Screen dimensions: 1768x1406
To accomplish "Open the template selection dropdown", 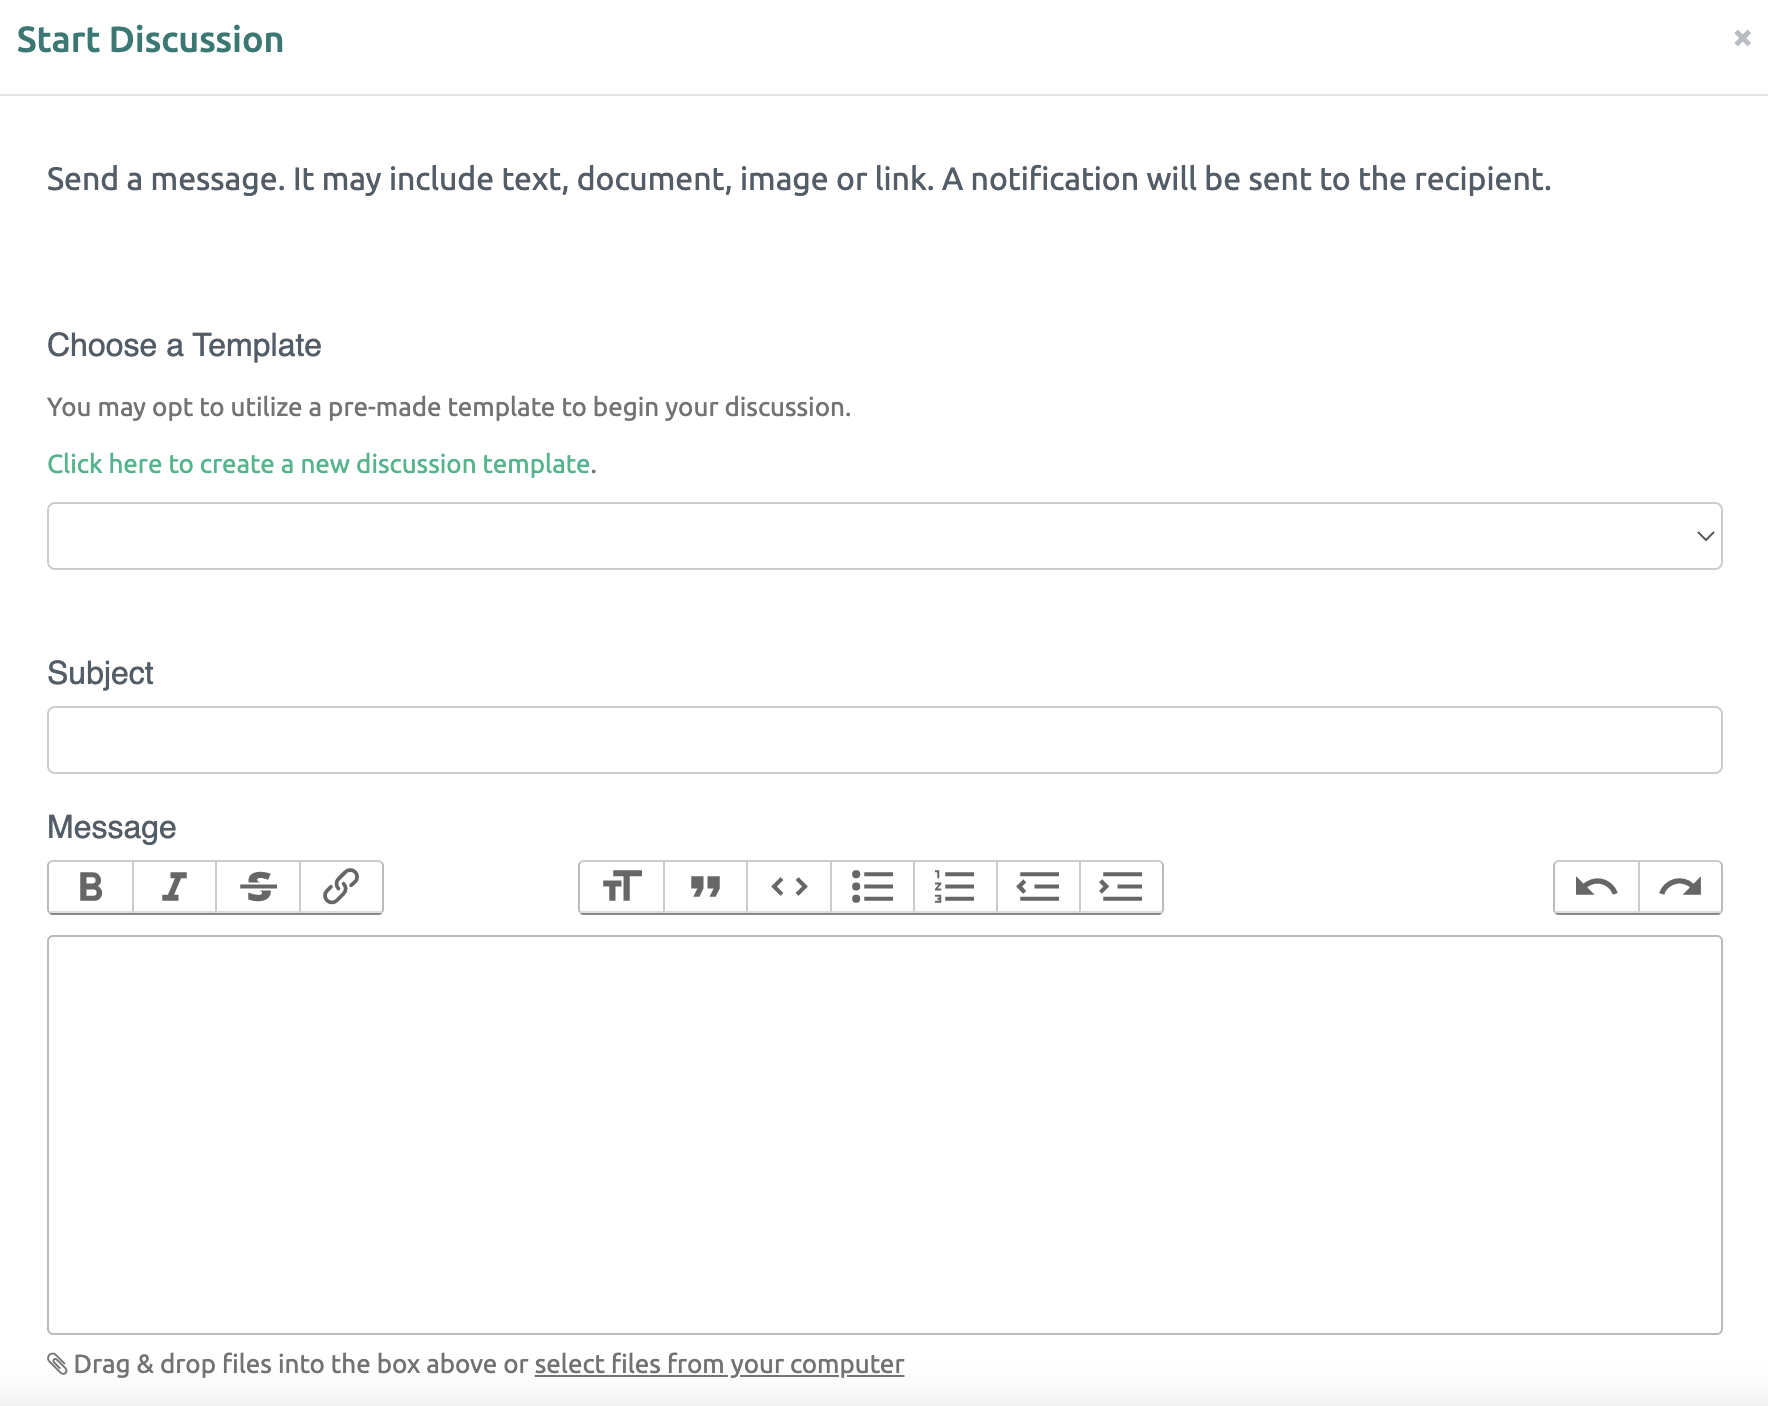I will click(884, 536).
